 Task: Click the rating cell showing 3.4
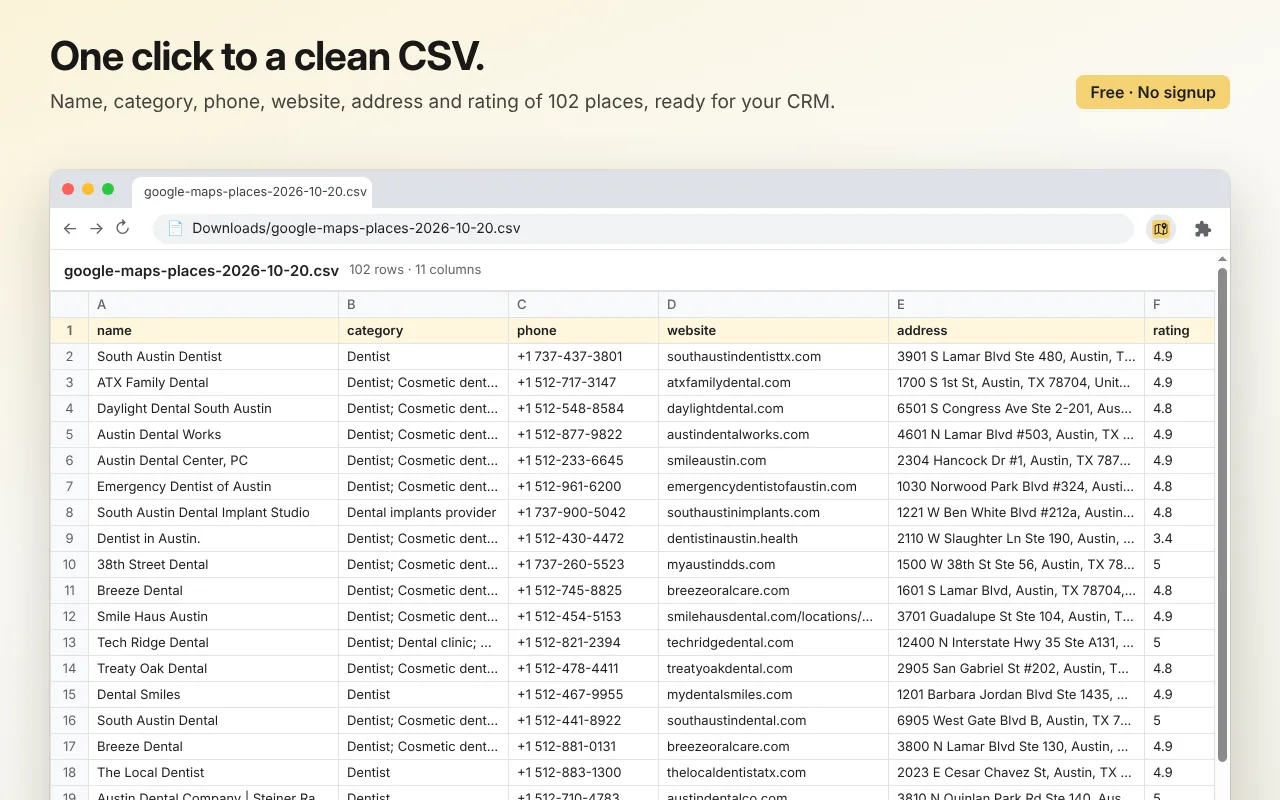[1180, 538]
